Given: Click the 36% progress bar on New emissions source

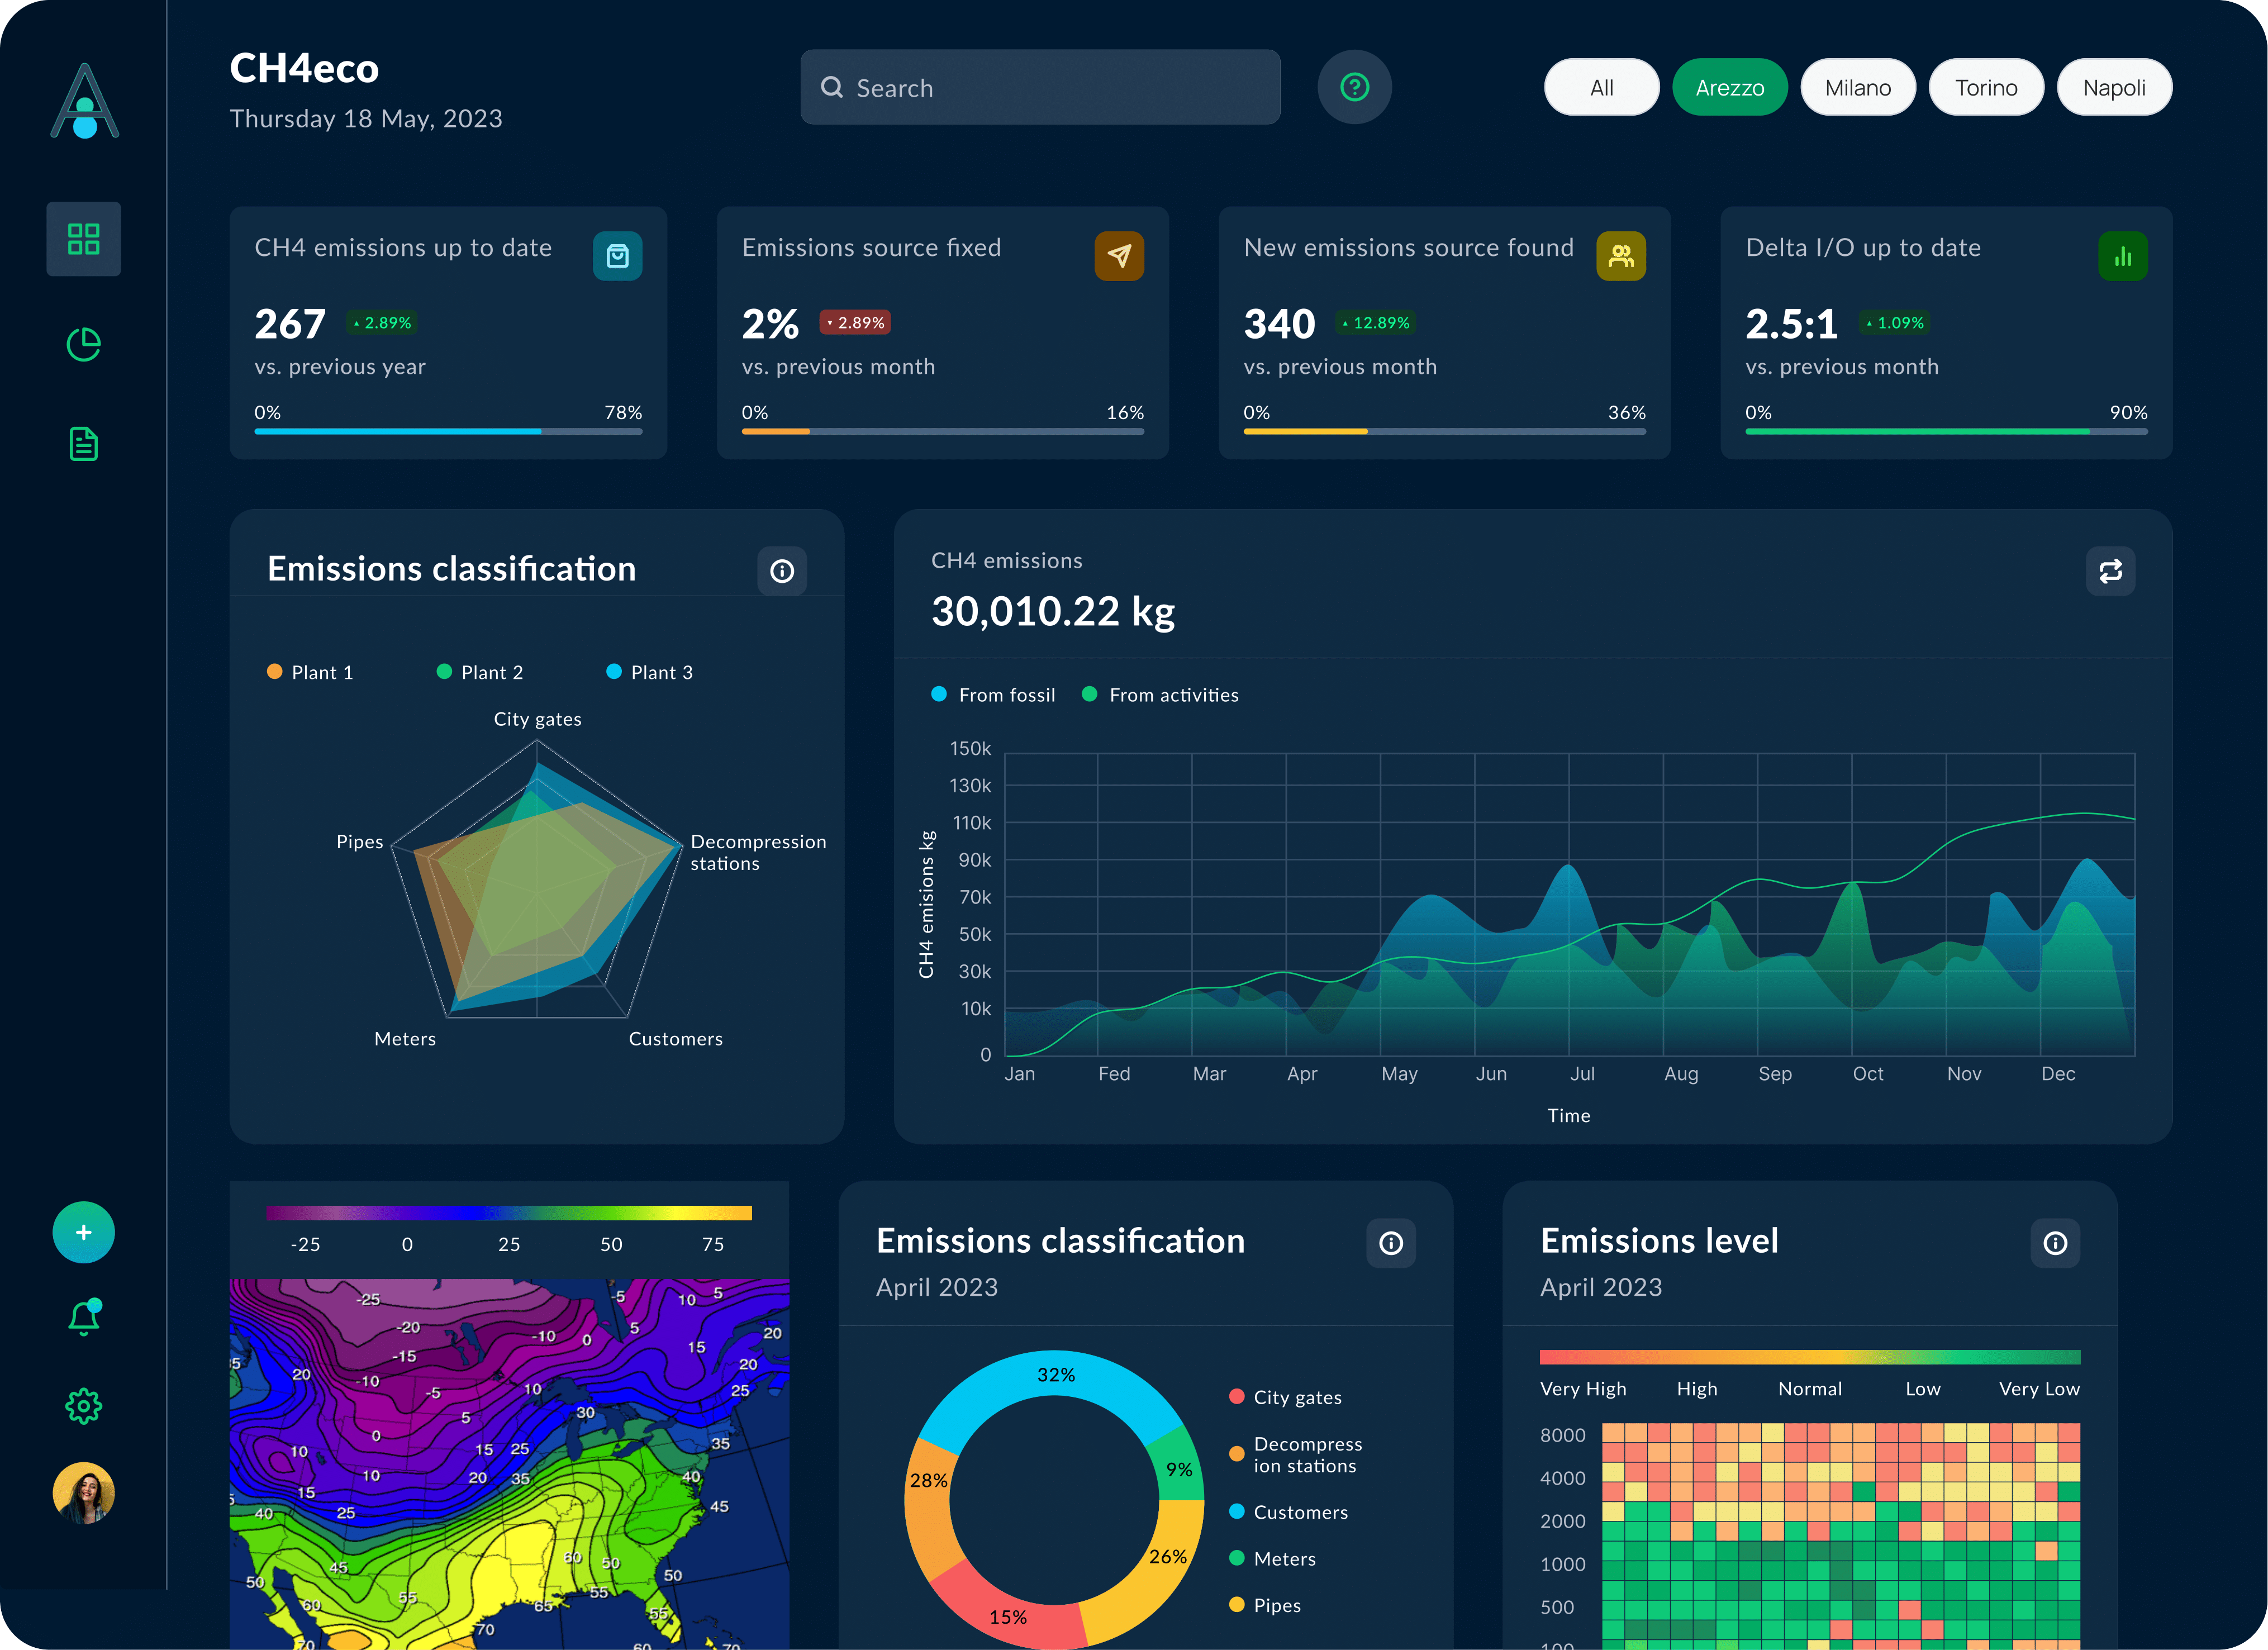Looking at the screenshot, I should tap(1445, 431).
